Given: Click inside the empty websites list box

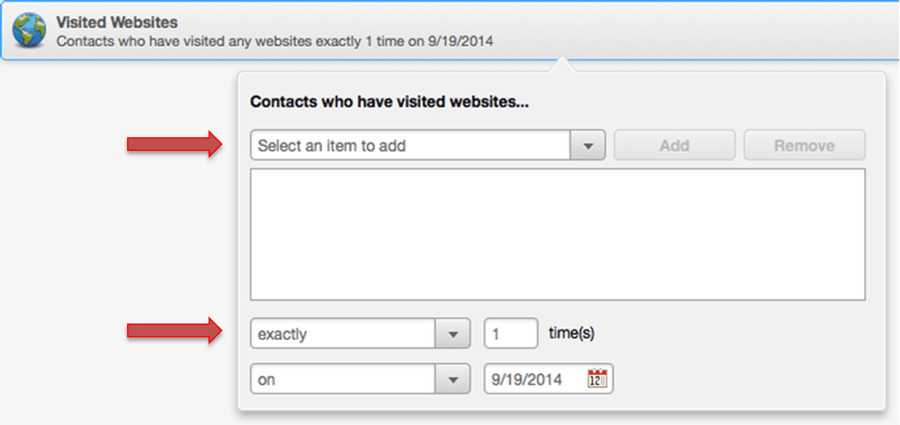Looking at the screenshot, I should pos(557,234).
